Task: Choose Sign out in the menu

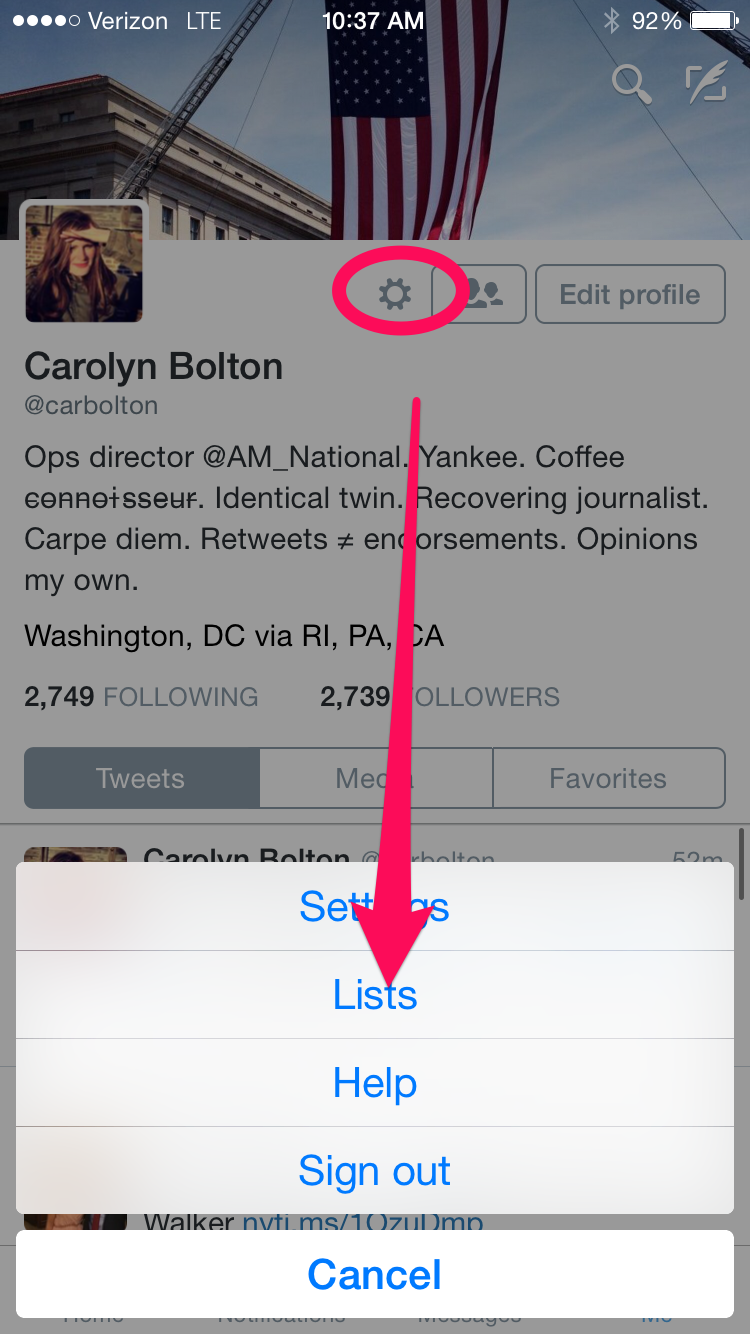Action: pos(375,1170)
